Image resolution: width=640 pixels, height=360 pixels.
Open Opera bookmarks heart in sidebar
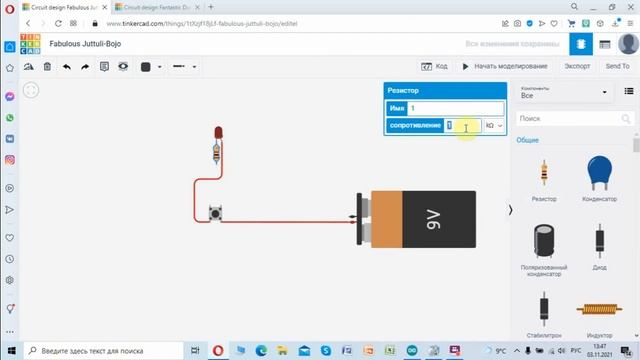[x=10, y=238]
